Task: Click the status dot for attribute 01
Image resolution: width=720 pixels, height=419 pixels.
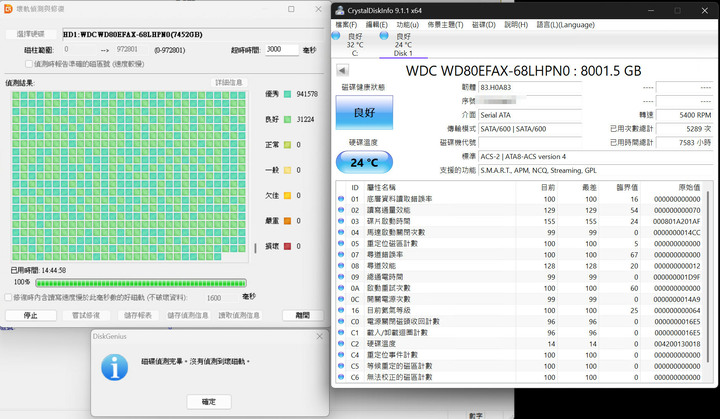Action: (341, 198)
